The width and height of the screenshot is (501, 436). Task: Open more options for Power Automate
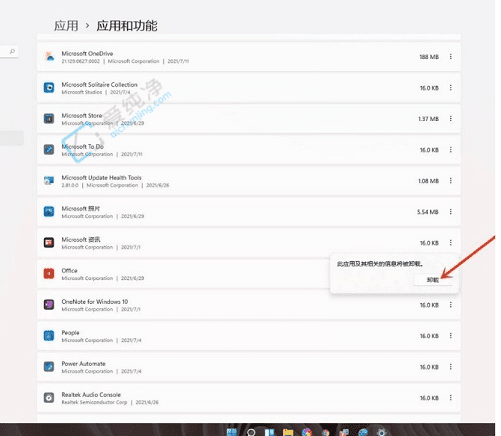click(x=451, y=367)
